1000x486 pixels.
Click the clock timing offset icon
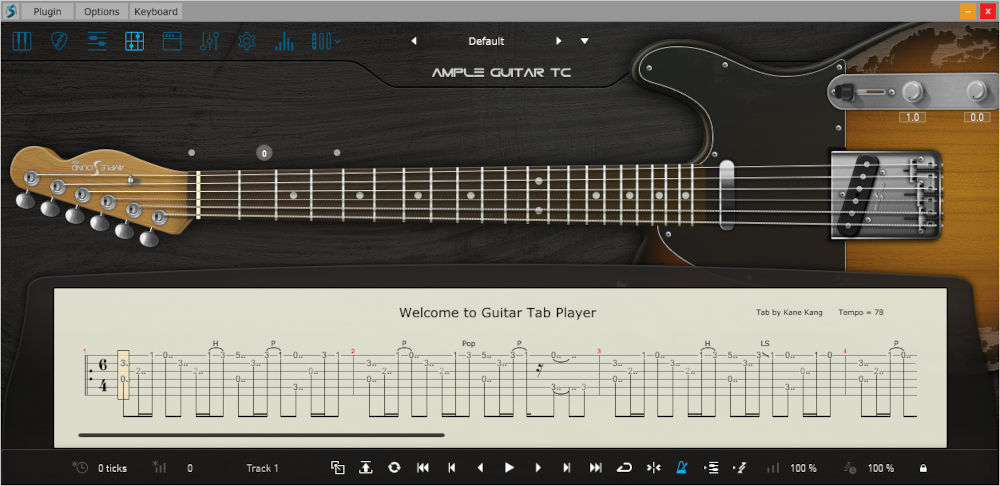pos(80,468)
